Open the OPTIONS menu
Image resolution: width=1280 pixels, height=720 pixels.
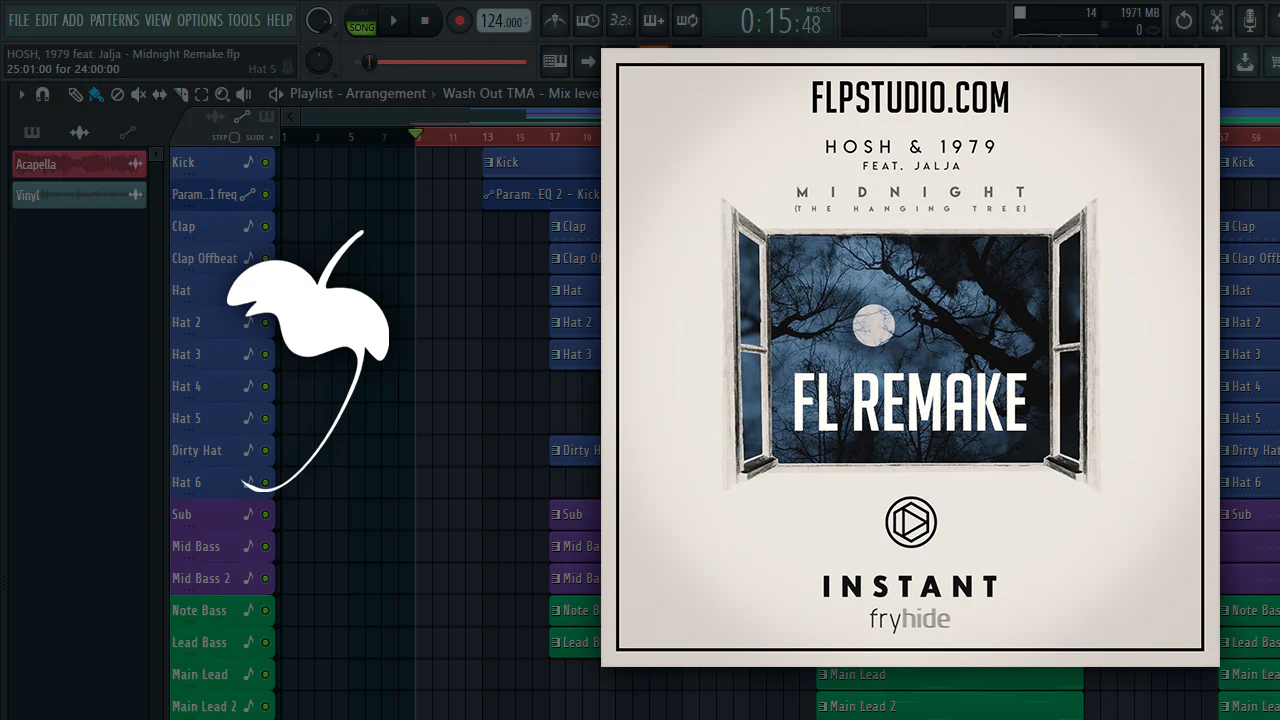coord(200,20)
